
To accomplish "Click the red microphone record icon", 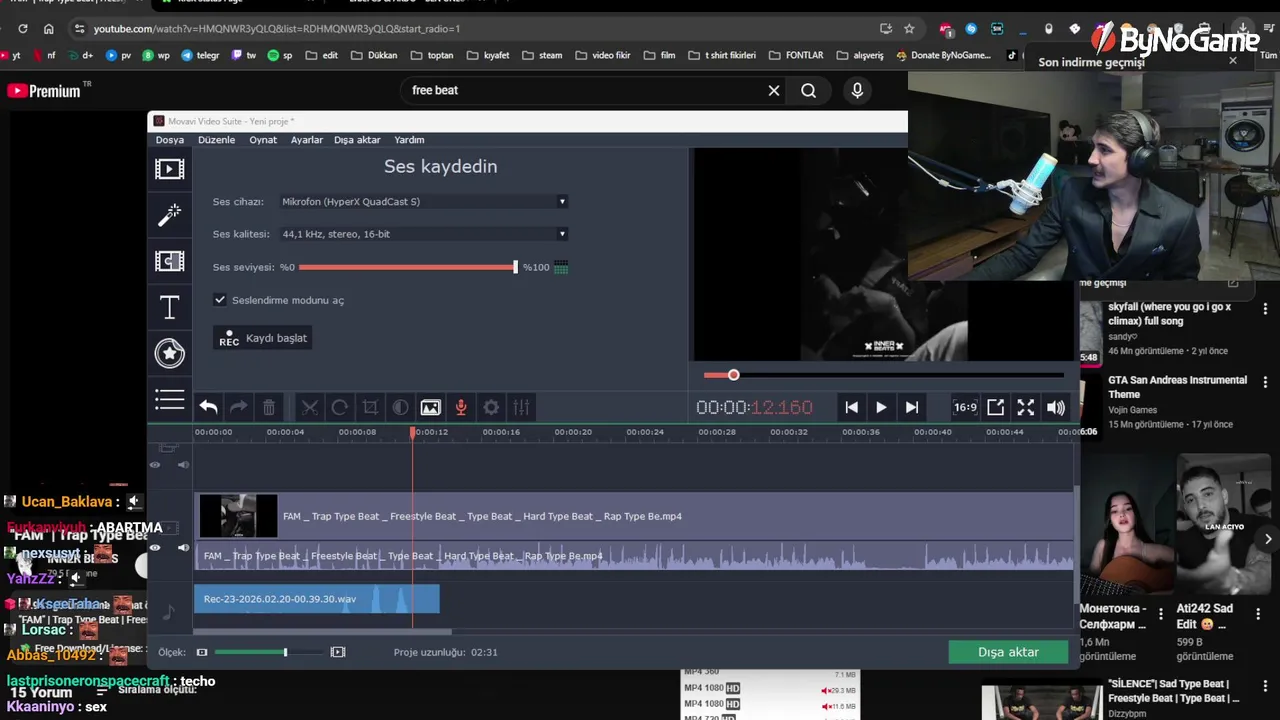I will 461,407.
